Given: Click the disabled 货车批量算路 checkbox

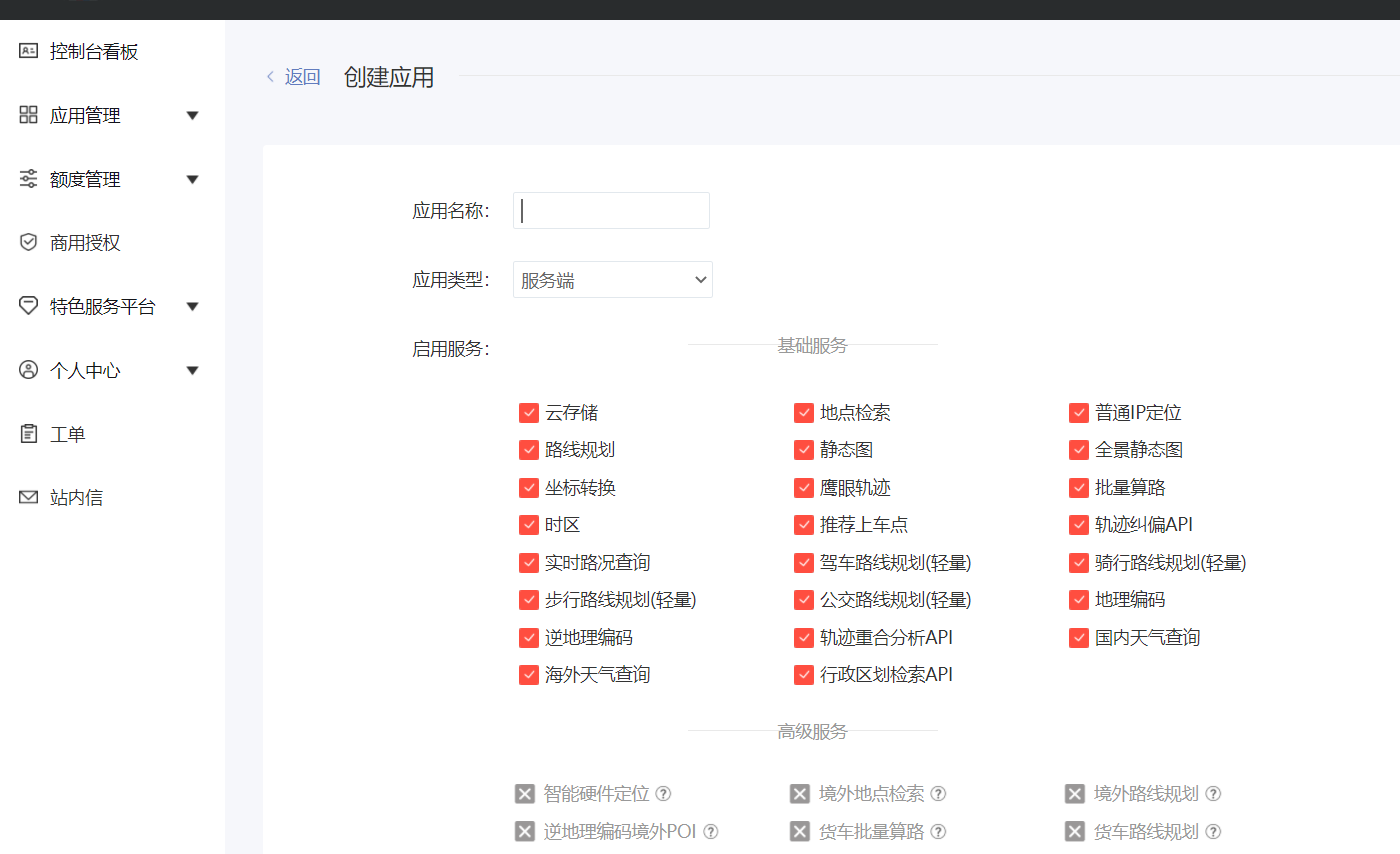Looking at the screenshot, I should [x=800, y=831].
